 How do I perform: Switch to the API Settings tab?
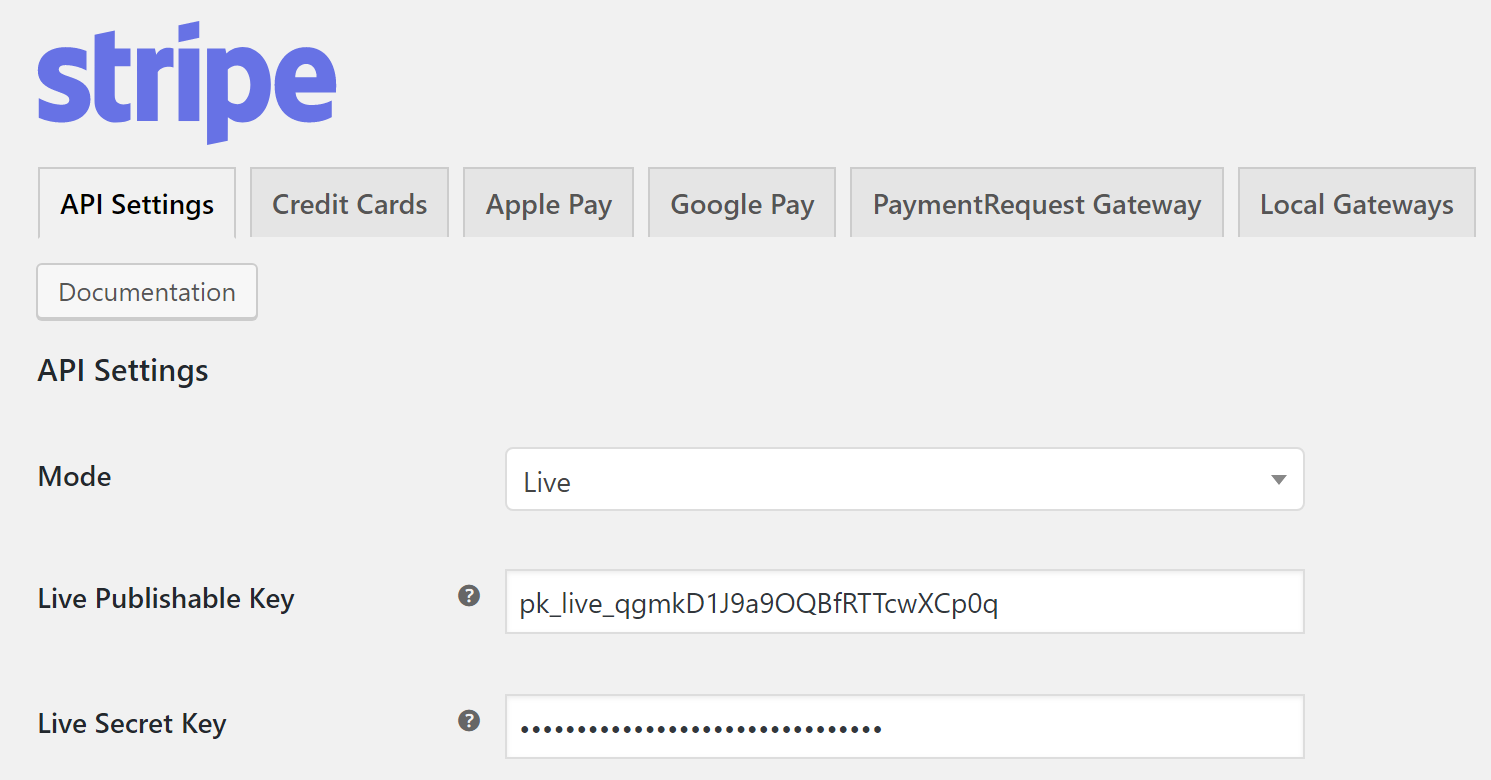pos(137,204)
